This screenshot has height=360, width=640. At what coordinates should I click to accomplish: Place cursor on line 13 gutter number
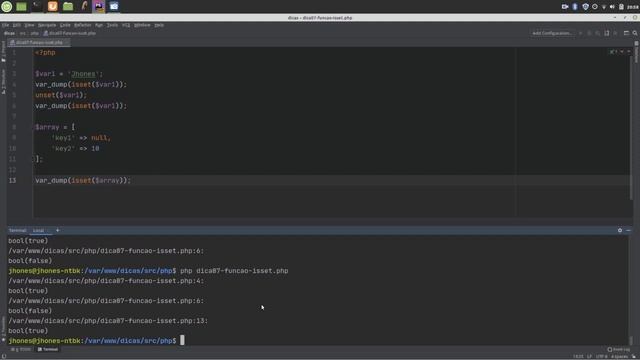tap(13, 180)
